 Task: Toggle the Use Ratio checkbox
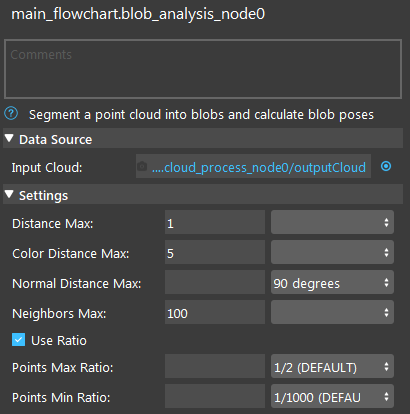[x=18, y=340]
